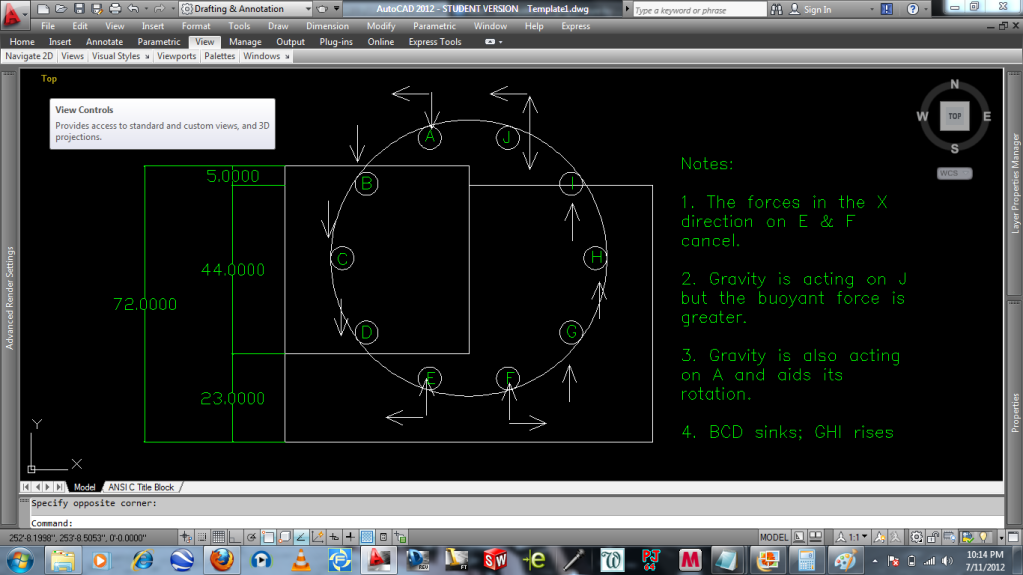
Task: Toggle Quick Properties in status bar
Action: coord(384,537)
